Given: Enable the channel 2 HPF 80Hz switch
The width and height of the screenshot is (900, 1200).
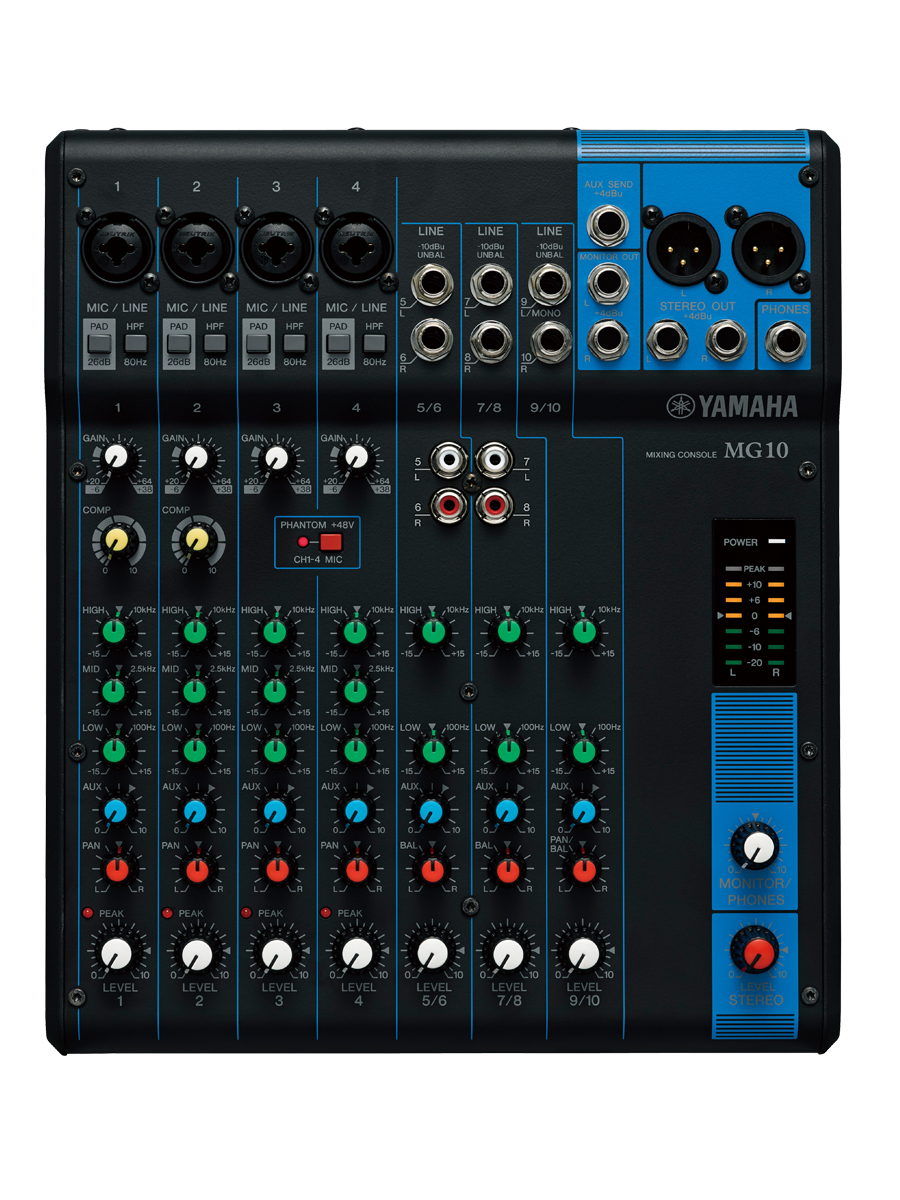Looking at the screenshot, I should click(214, 343).
